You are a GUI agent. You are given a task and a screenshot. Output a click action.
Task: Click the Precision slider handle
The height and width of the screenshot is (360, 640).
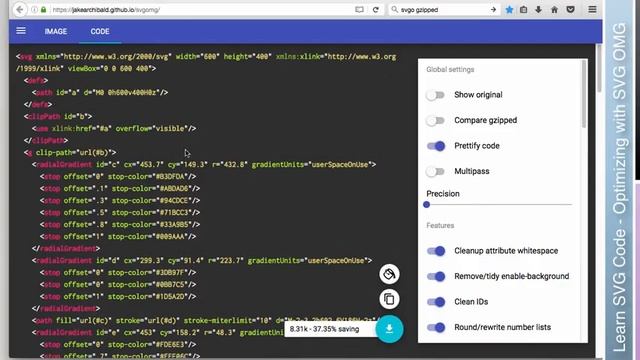(427, 204)
